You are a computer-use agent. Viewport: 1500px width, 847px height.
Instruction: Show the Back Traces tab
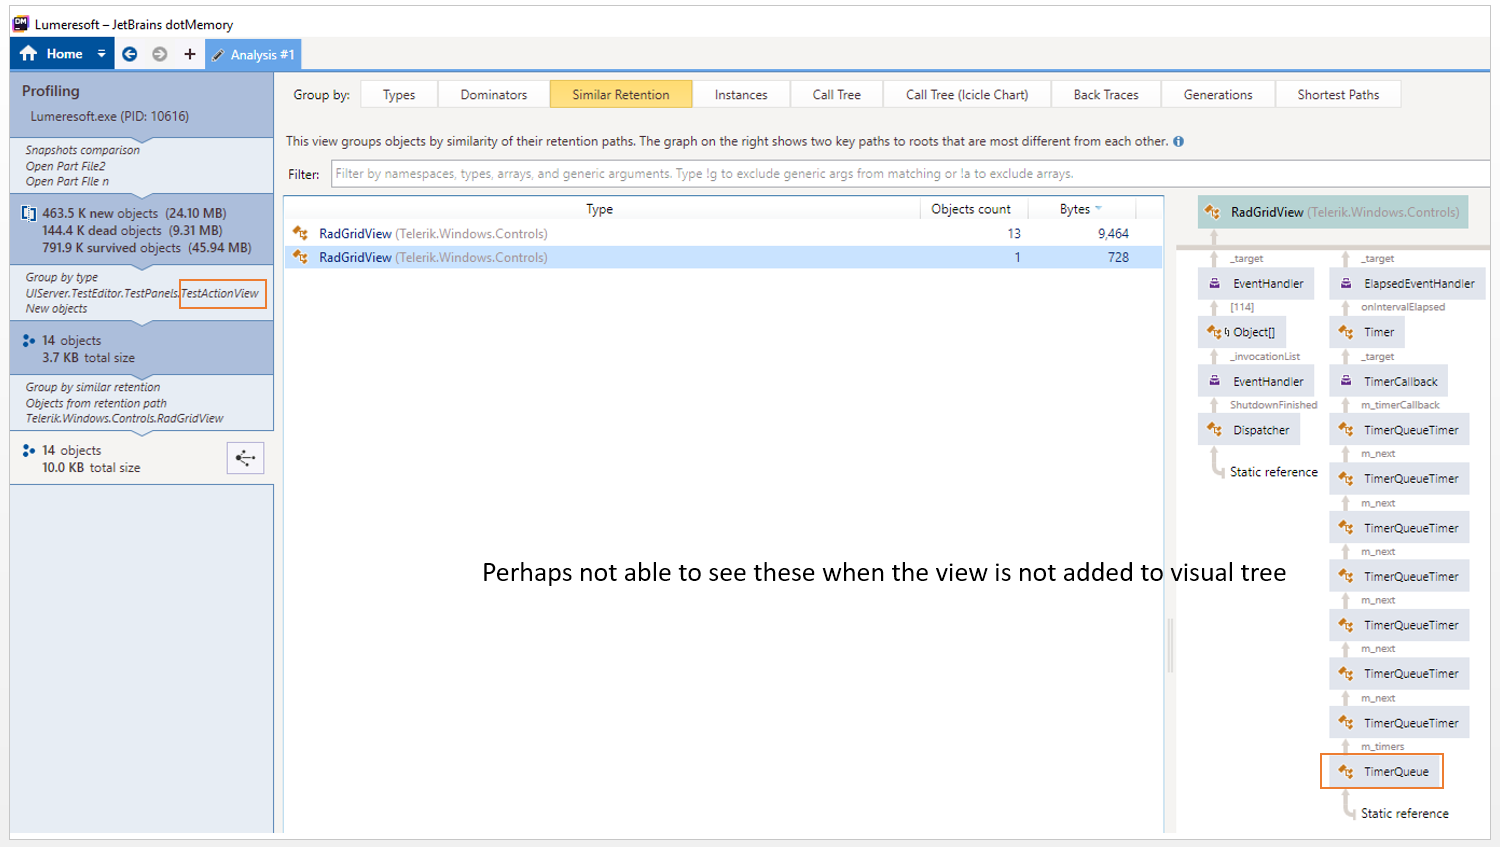1106,94
